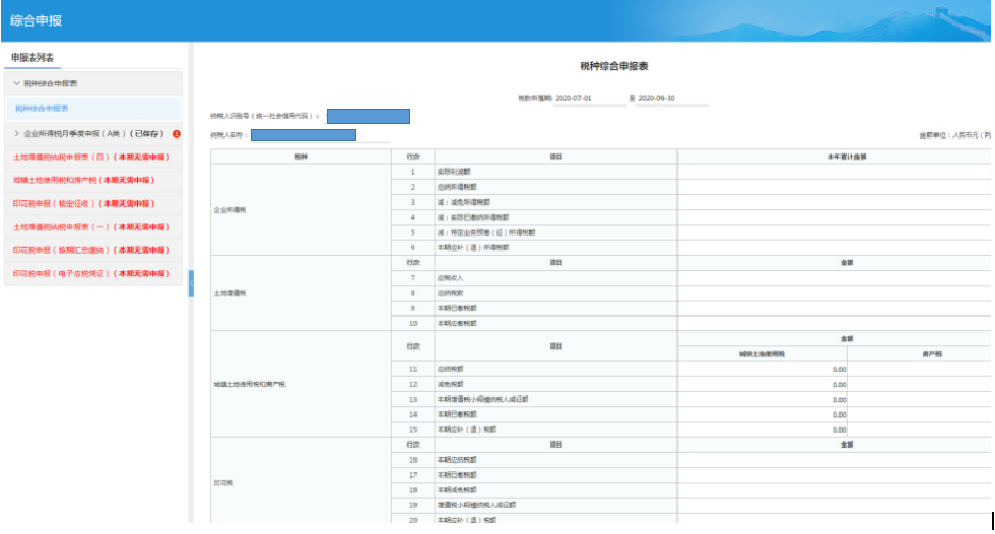Collapse the 税种综合申报表 group chevron

16,83
